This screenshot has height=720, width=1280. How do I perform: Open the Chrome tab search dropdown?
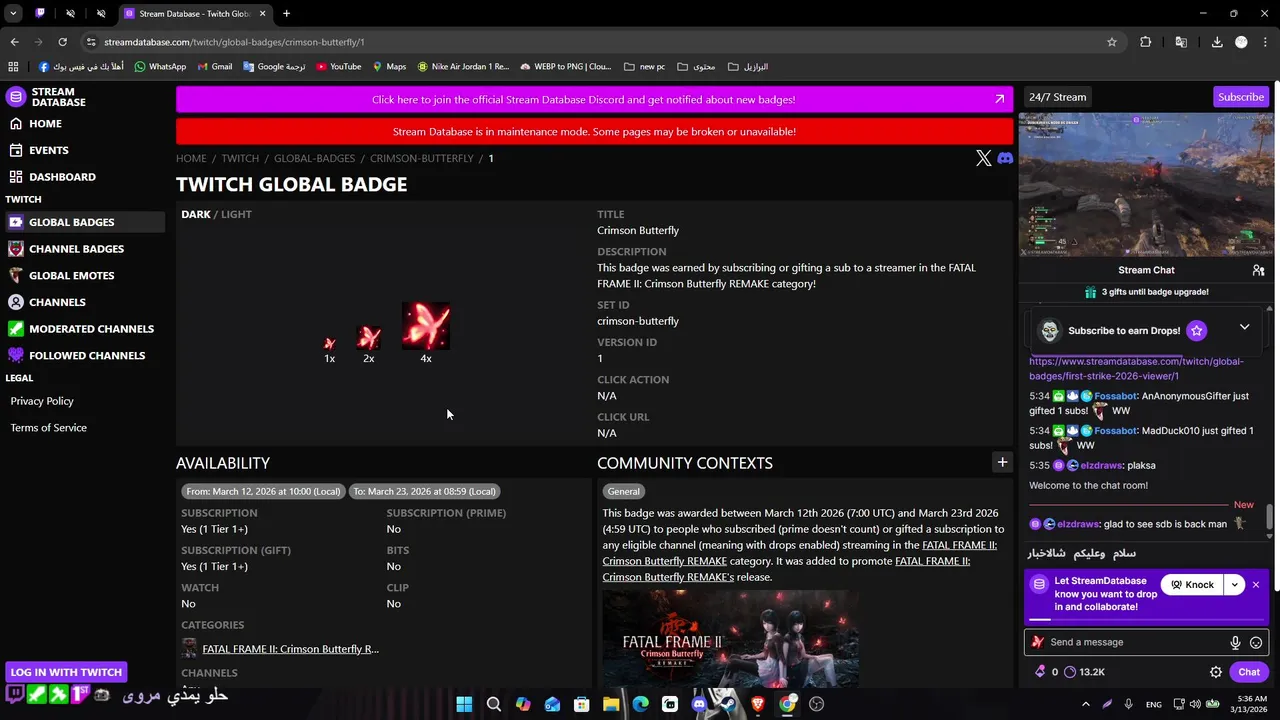point(13,13)
